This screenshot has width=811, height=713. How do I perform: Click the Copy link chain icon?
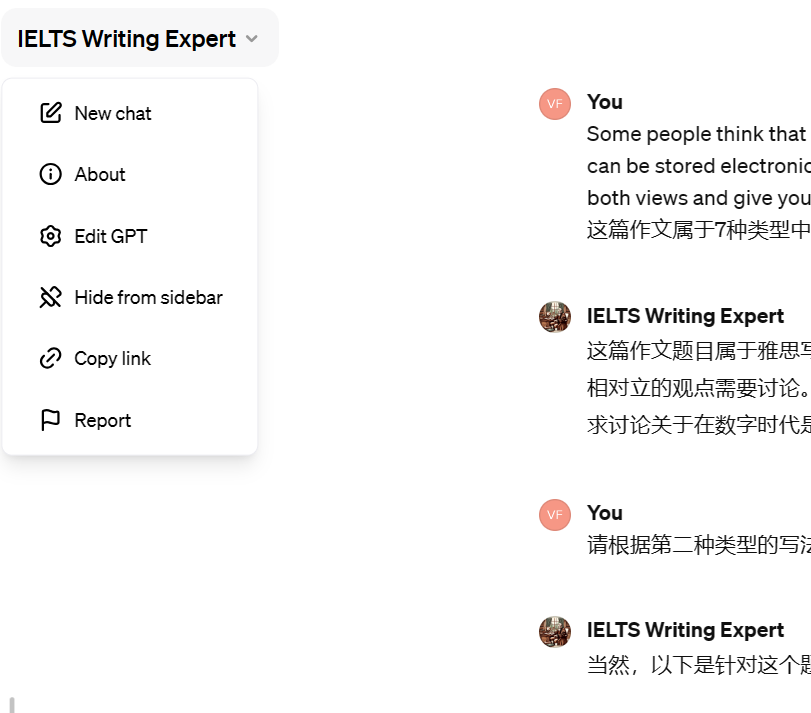[51, 358]
